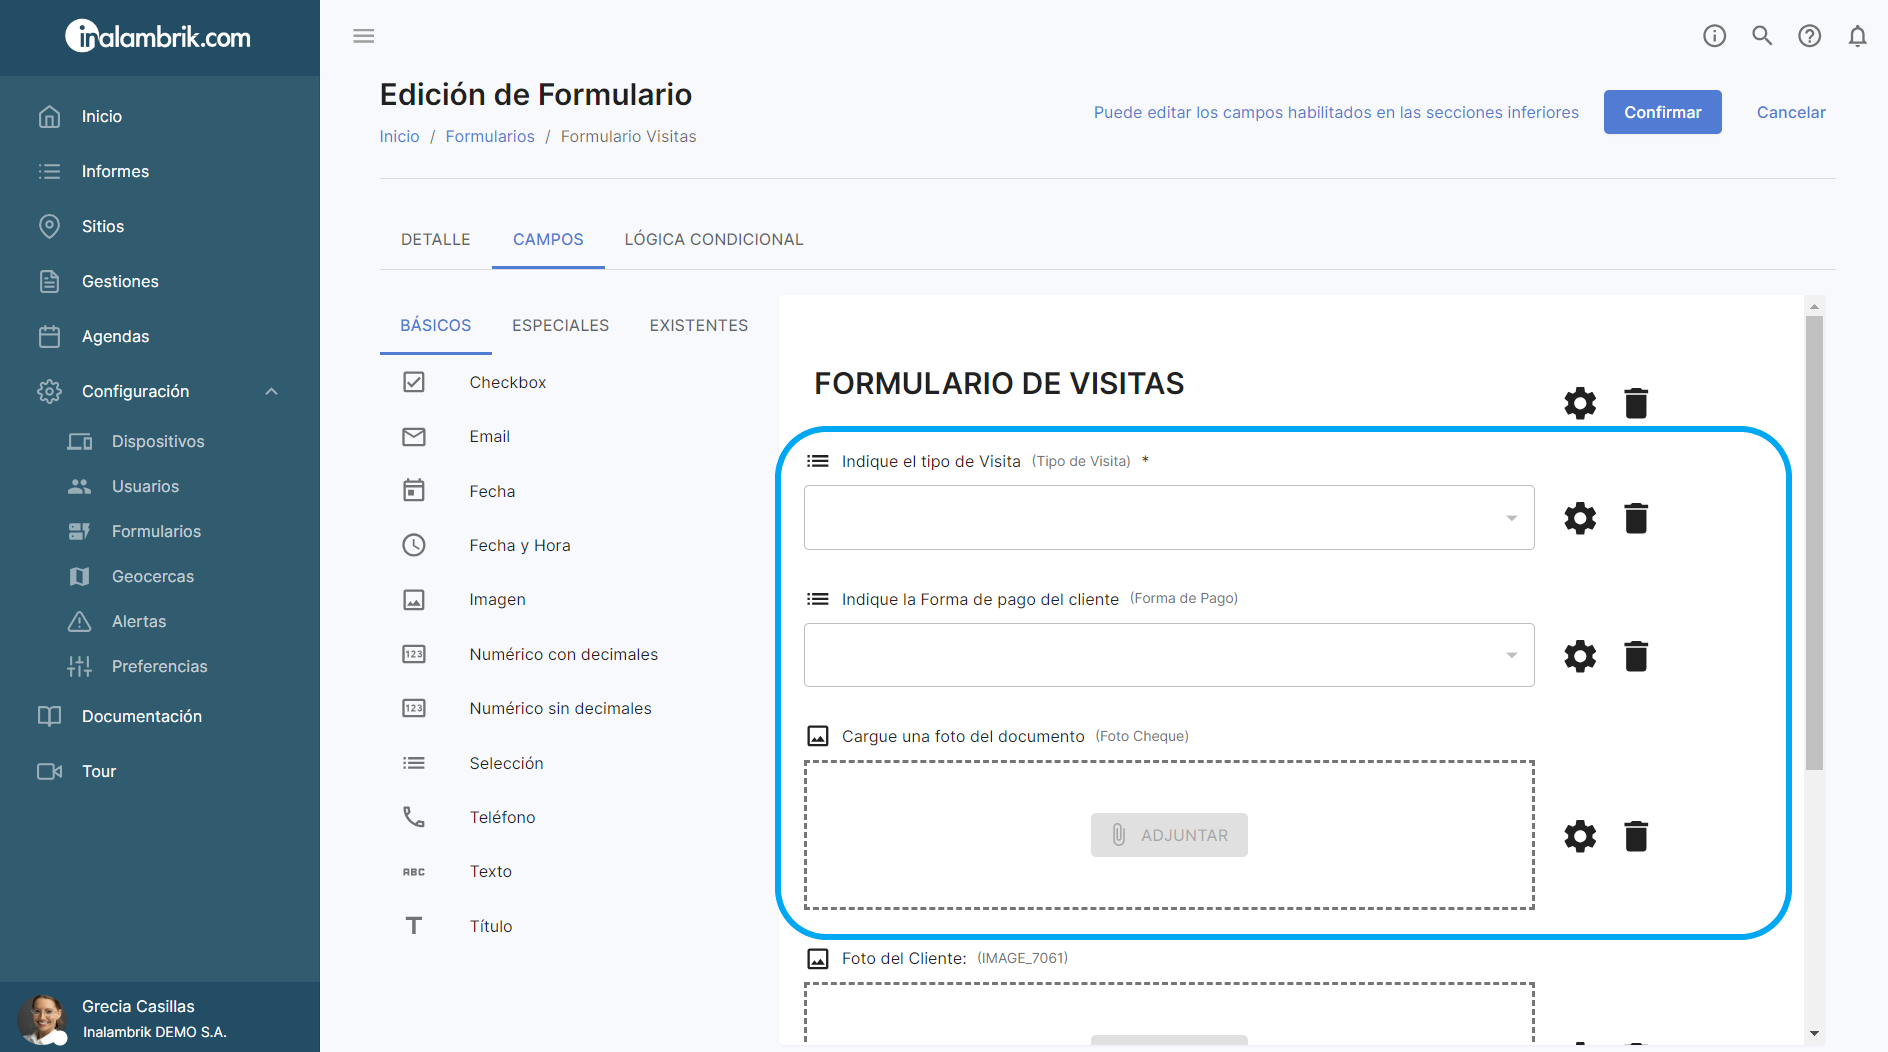Image resolution: width=1888 pixels, height=1052 pixels.
Task: Click the scrollbar down arrow in preview
Action: click(x=1814, y=1034)
